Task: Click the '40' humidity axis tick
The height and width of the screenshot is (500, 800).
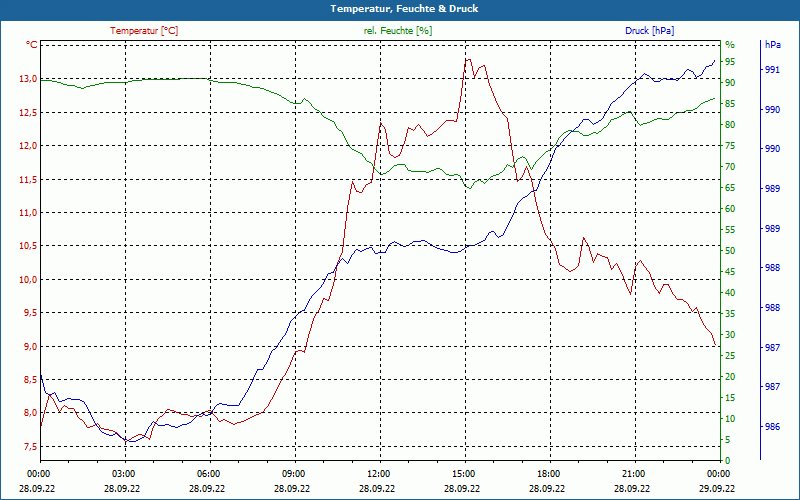Action: (730, 293)
